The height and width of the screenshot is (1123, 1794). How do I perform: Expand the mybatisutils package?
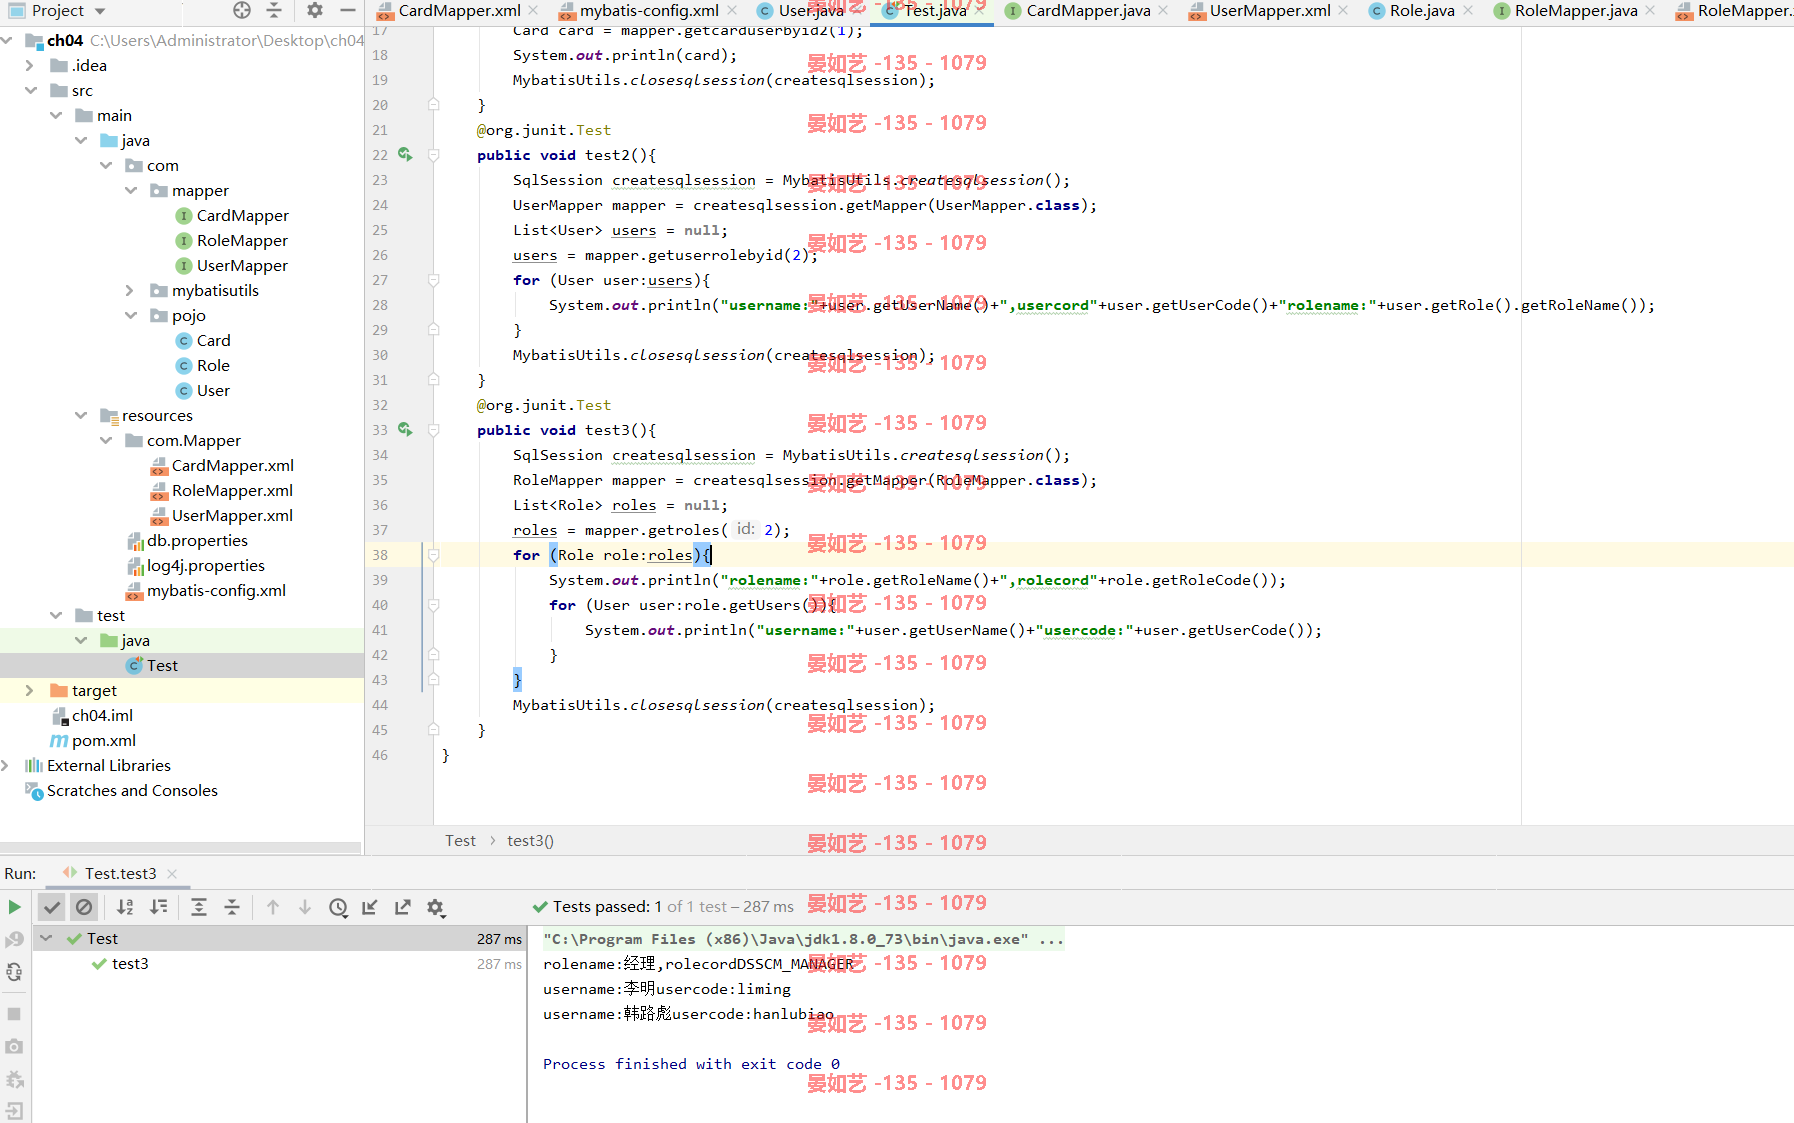[x=130, y=290]
